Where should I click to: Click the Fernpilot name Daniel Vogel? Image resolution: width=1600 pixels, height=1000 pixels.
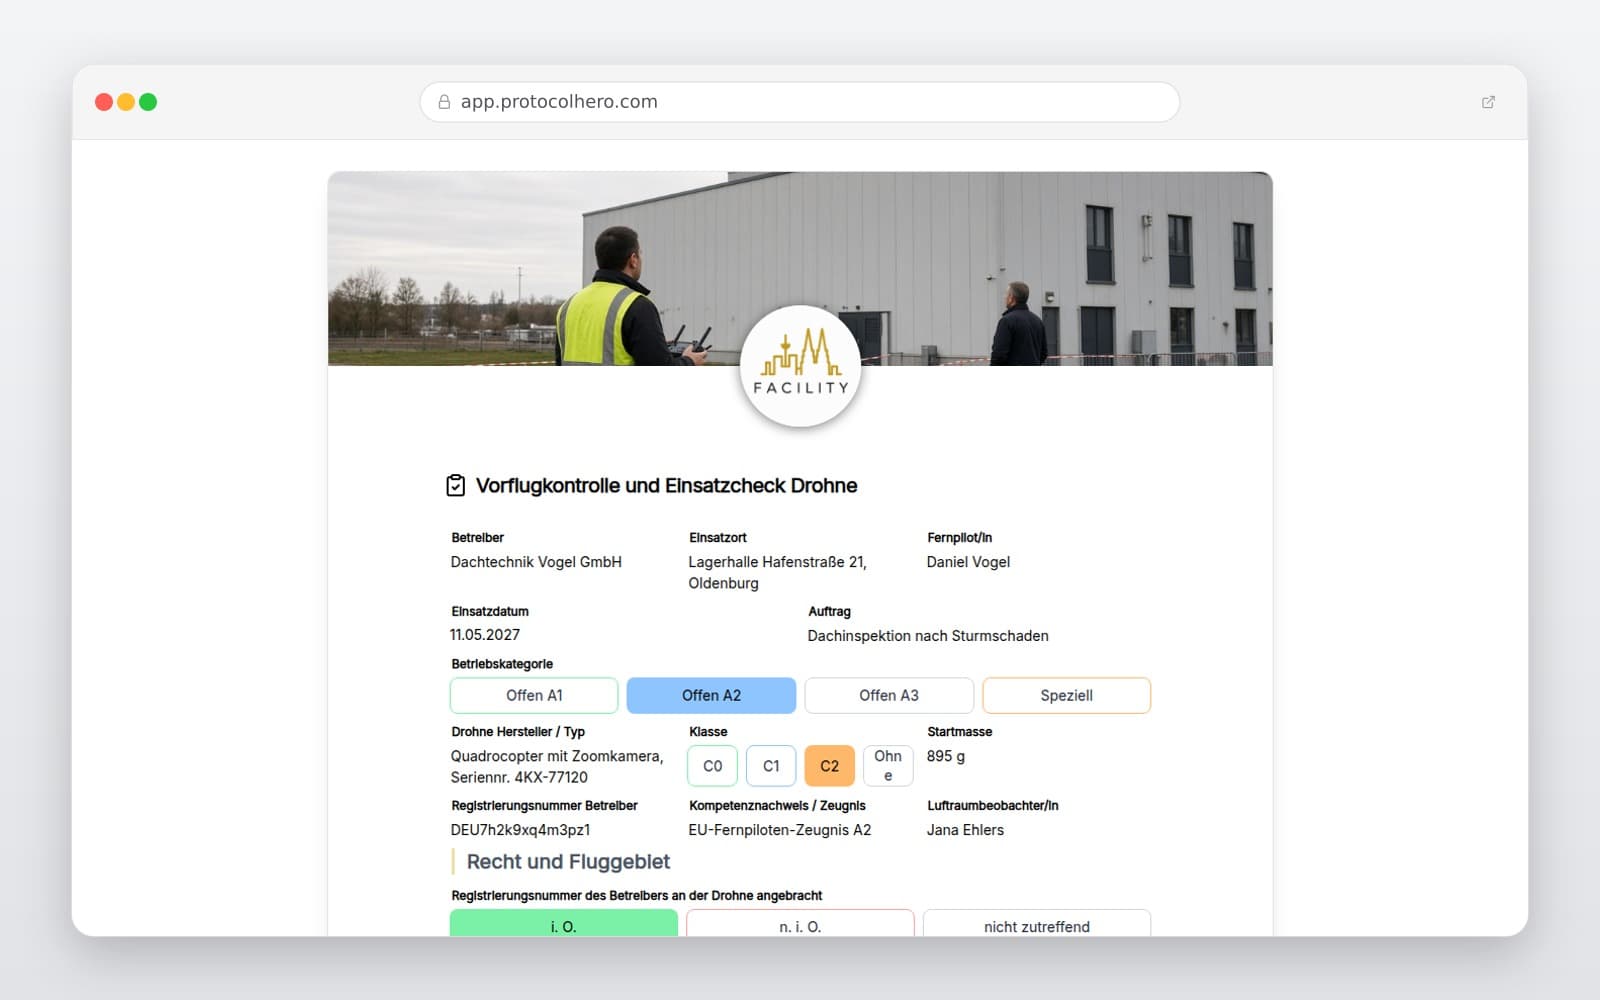(x=968, y=562)
